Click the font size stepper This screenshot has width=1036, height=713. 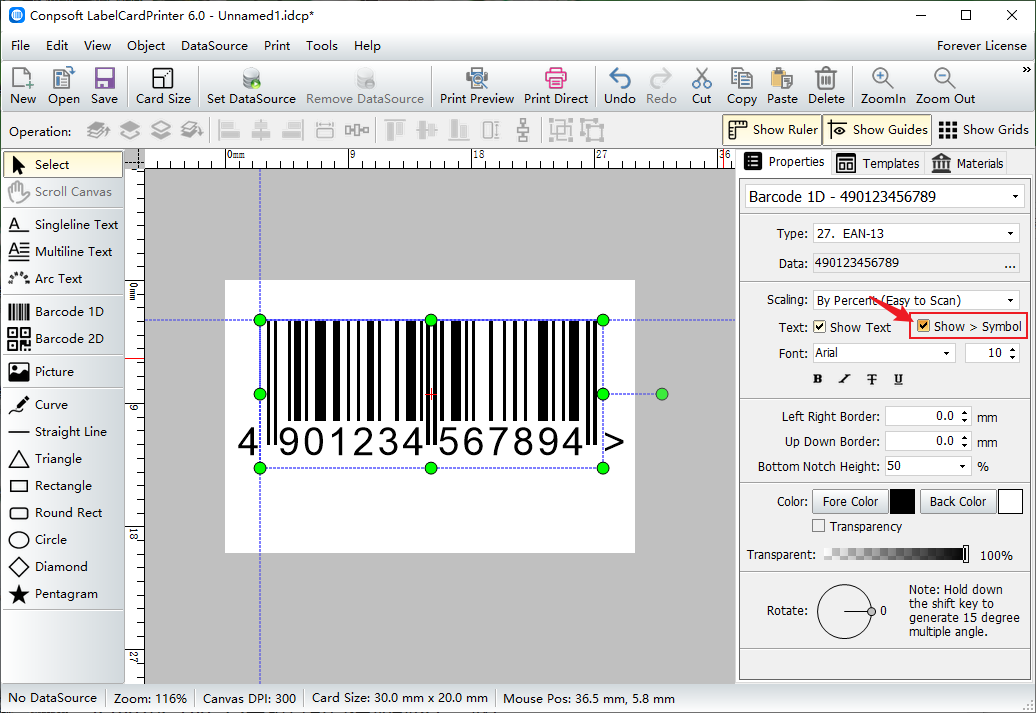tap(1013, 353)
